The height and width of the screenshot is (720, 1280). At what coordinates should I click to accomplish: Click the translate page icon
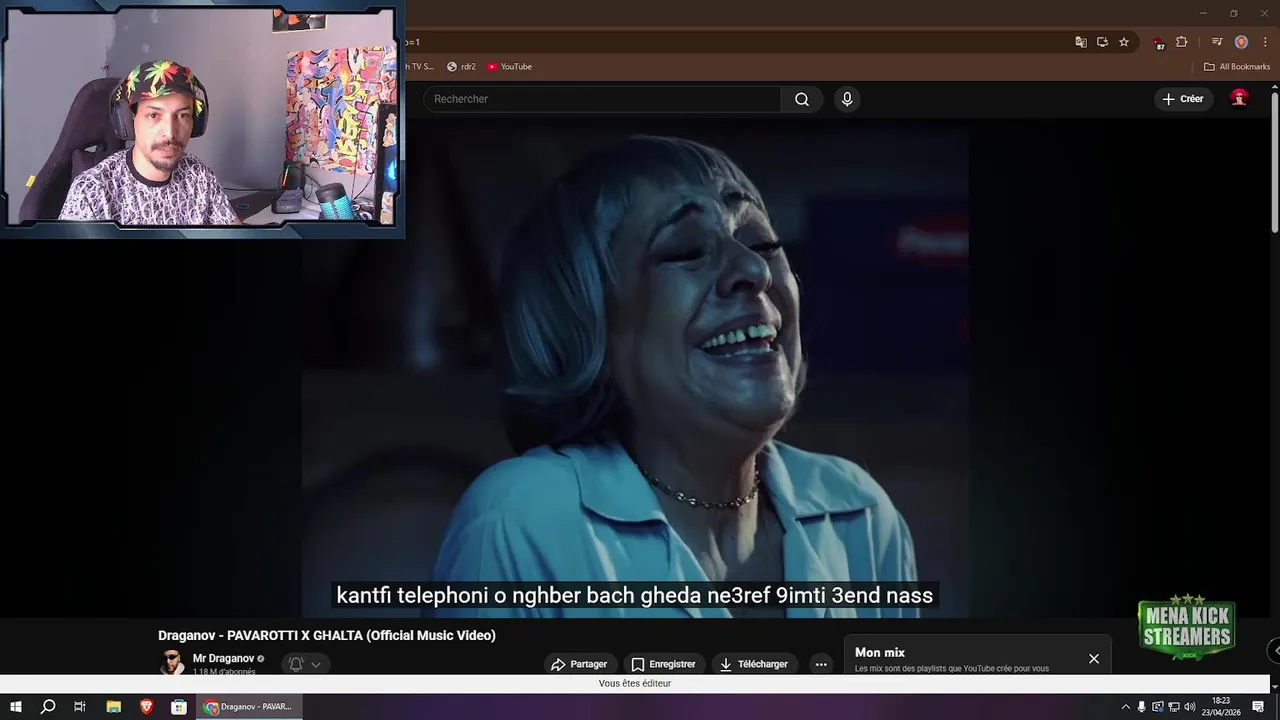coord(1081,42)
